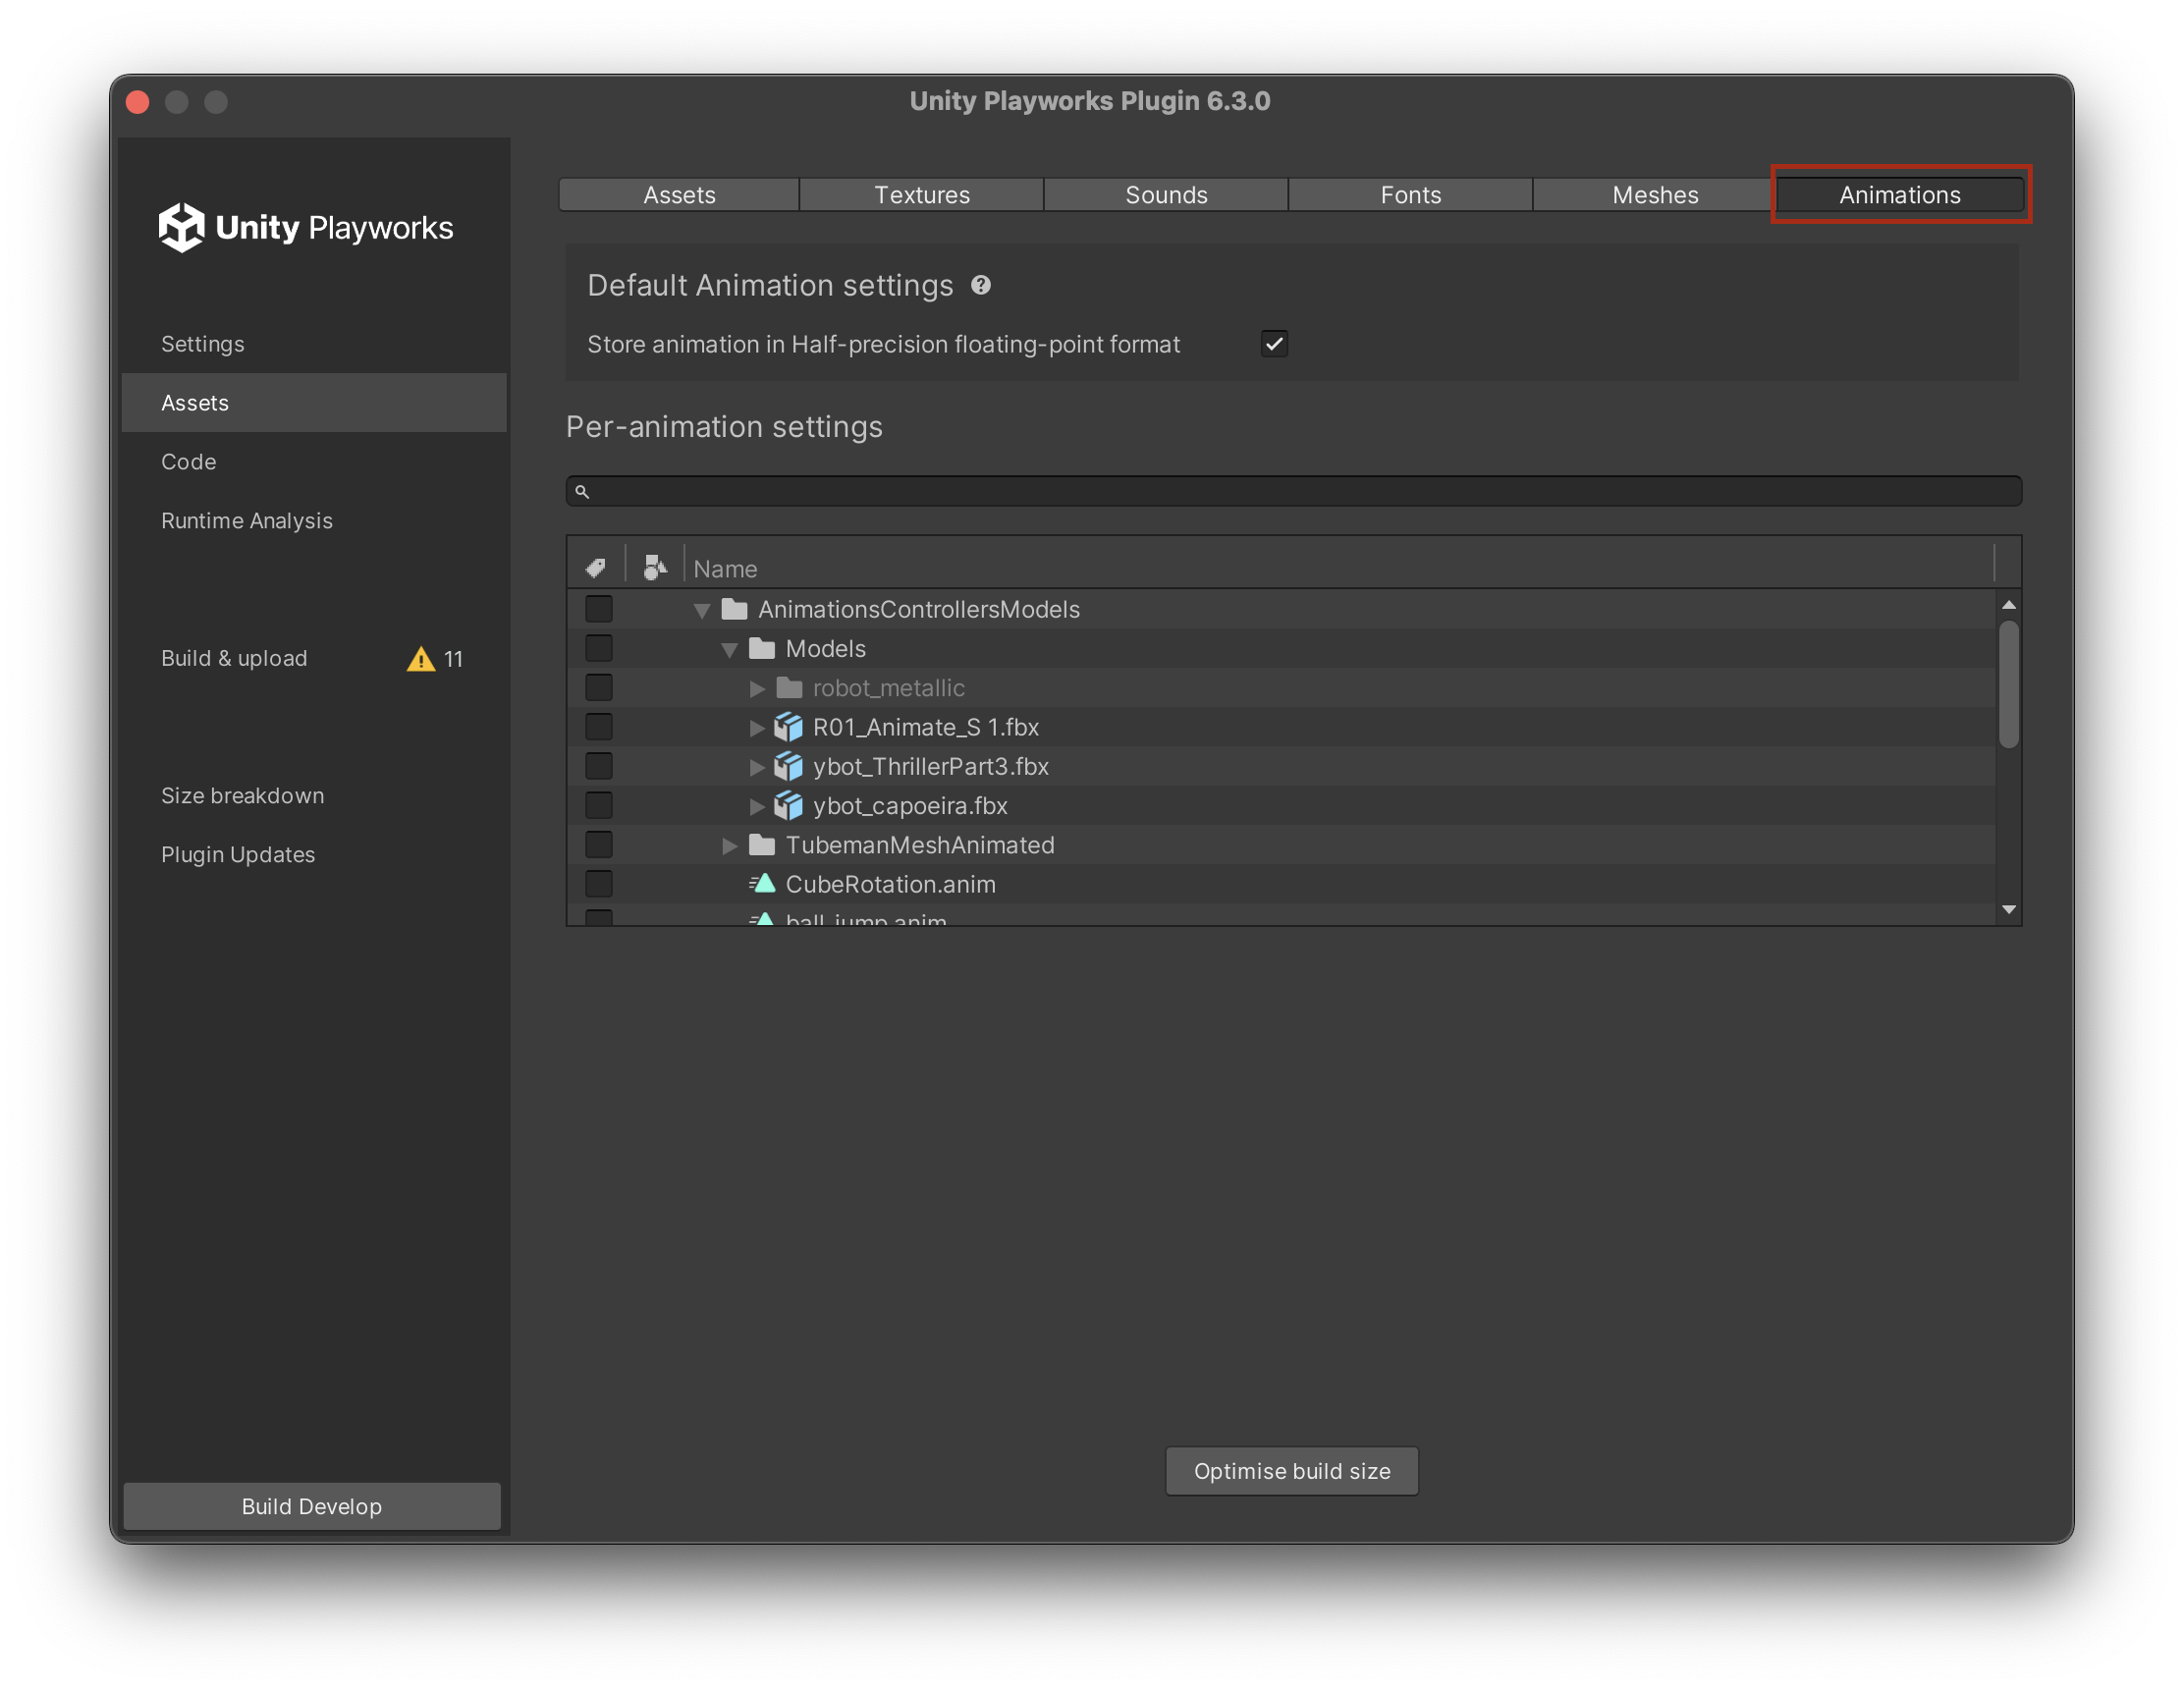Collapse the Models folder arrow
This screenshot has width=2184, height=1689.
[729, 650]
